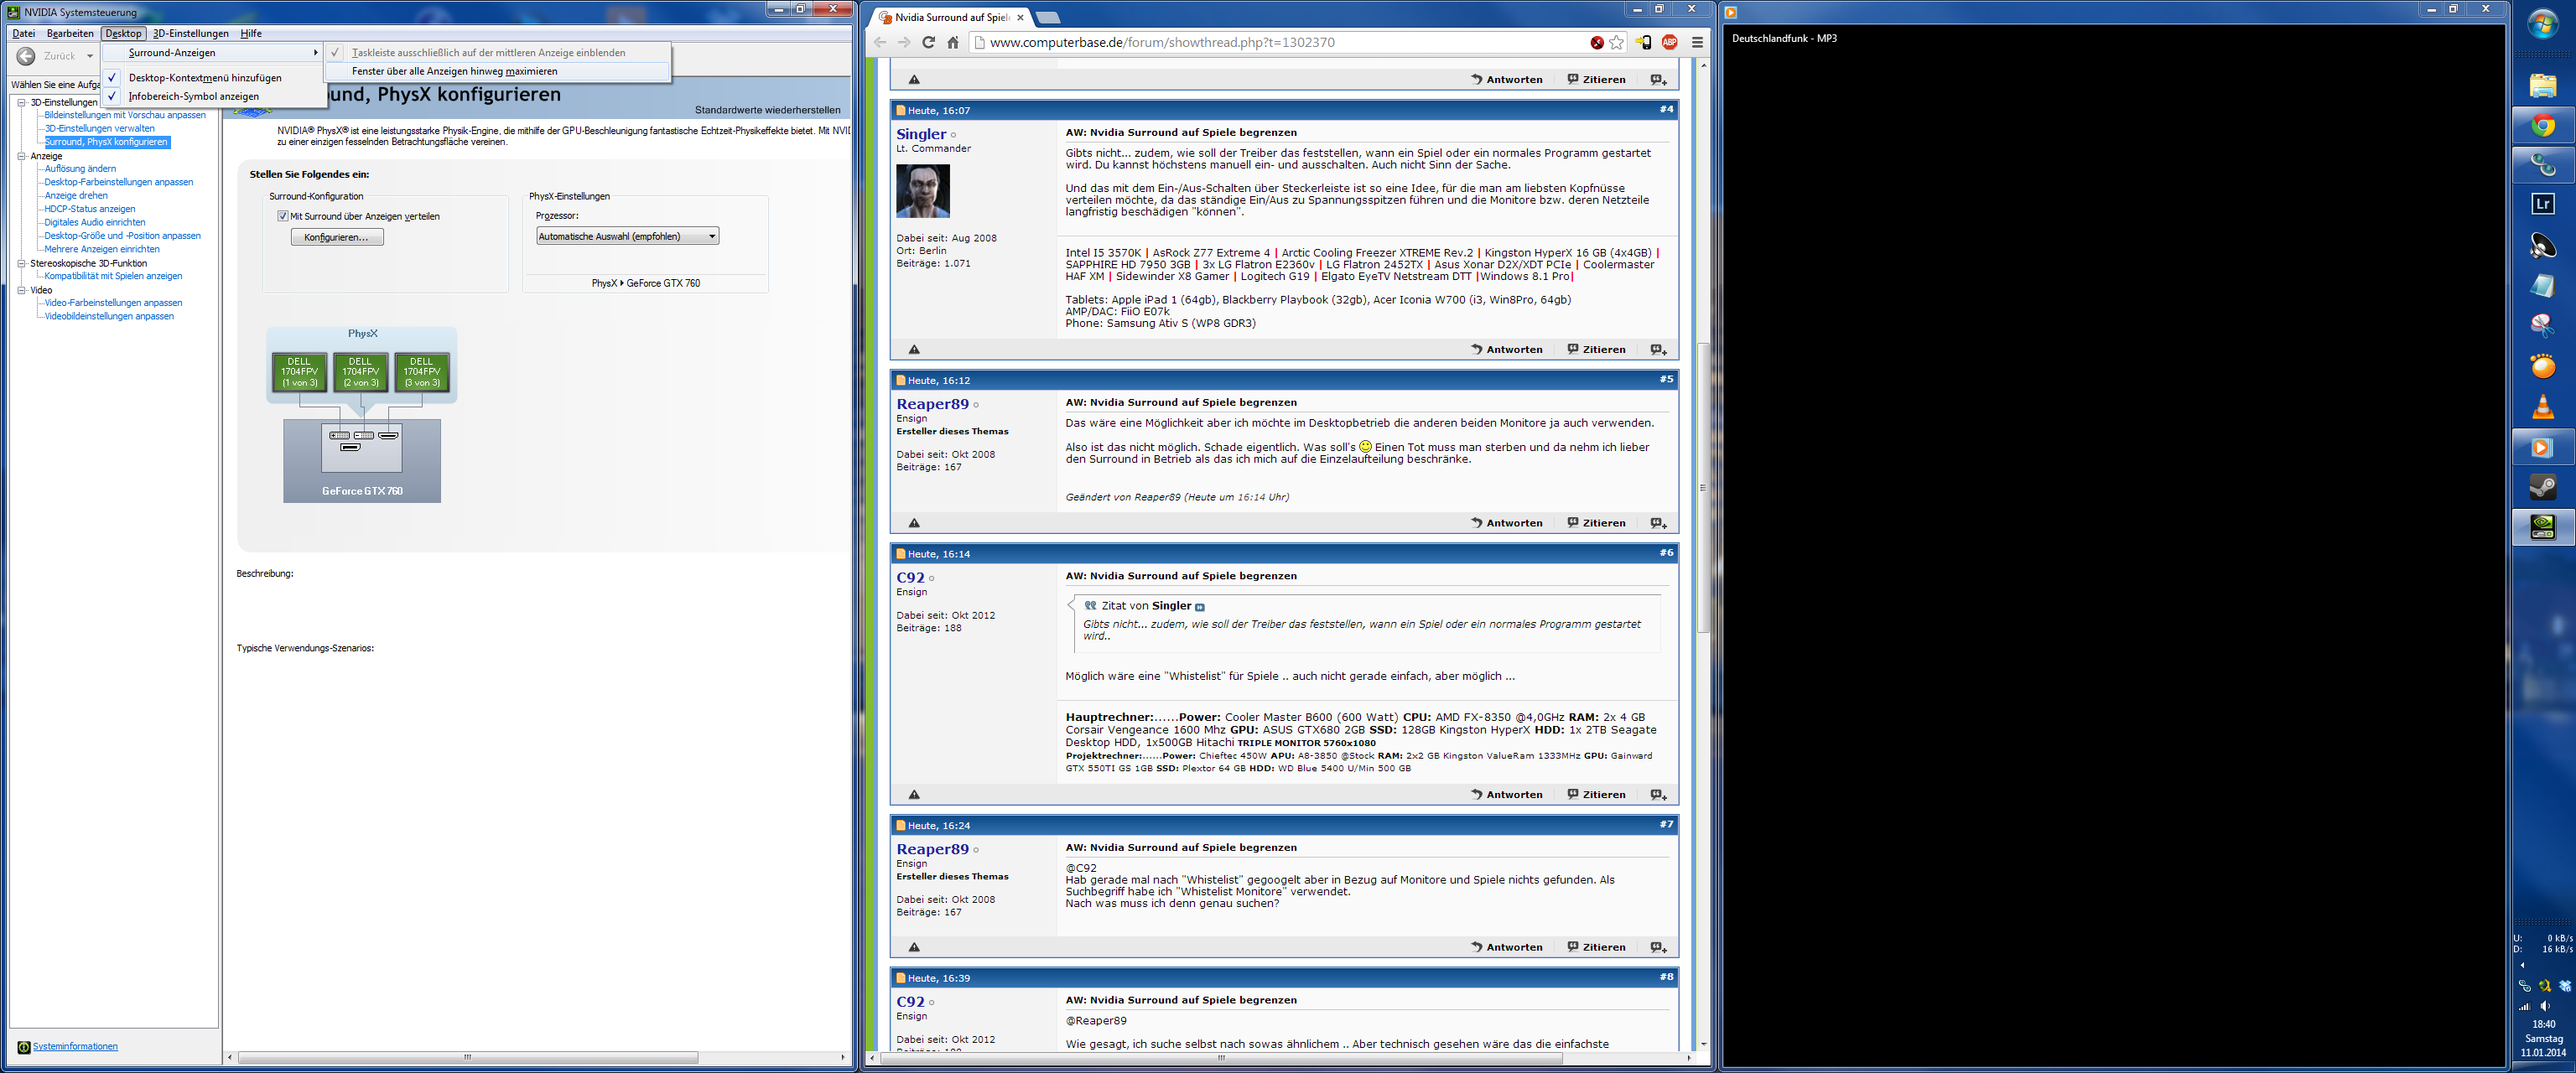Switch to Google Chrome in the taskbar
Screen dimensions: 2576x1073
coord(2542,126)
